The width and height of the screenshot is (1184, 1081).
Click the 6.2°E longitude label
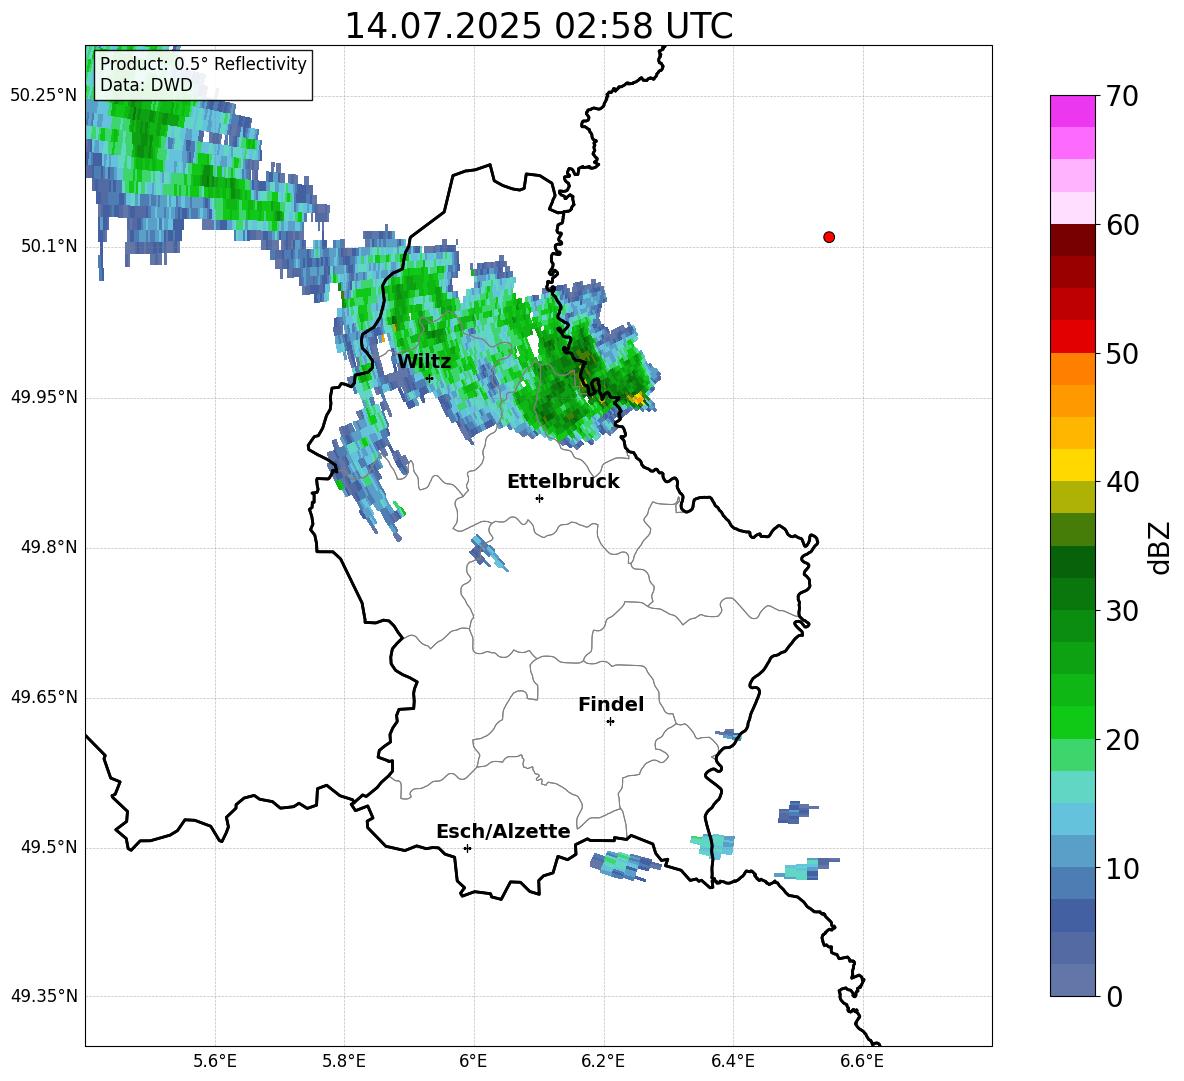[x=603, y=1061]
